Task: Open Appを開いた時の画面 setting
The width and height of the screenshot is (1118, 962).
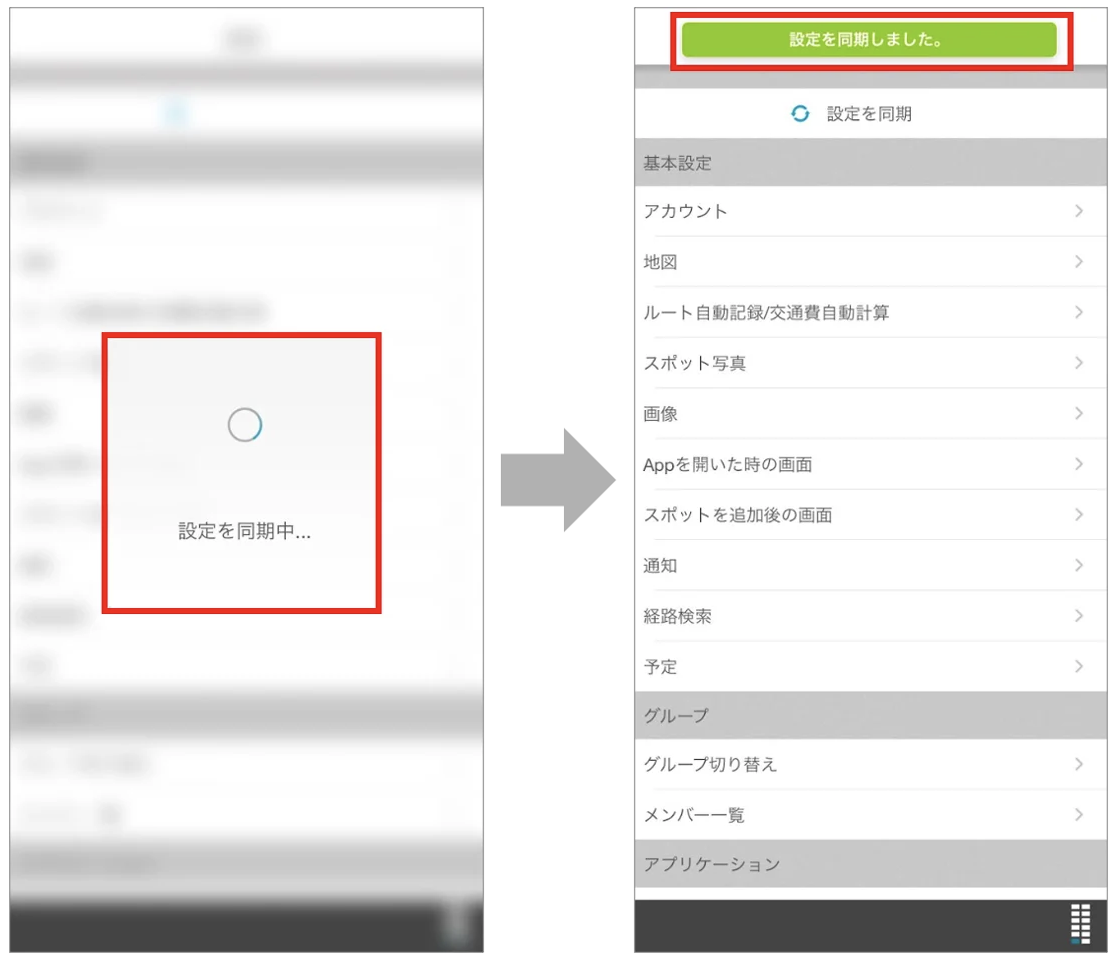Action: [871, 464]
